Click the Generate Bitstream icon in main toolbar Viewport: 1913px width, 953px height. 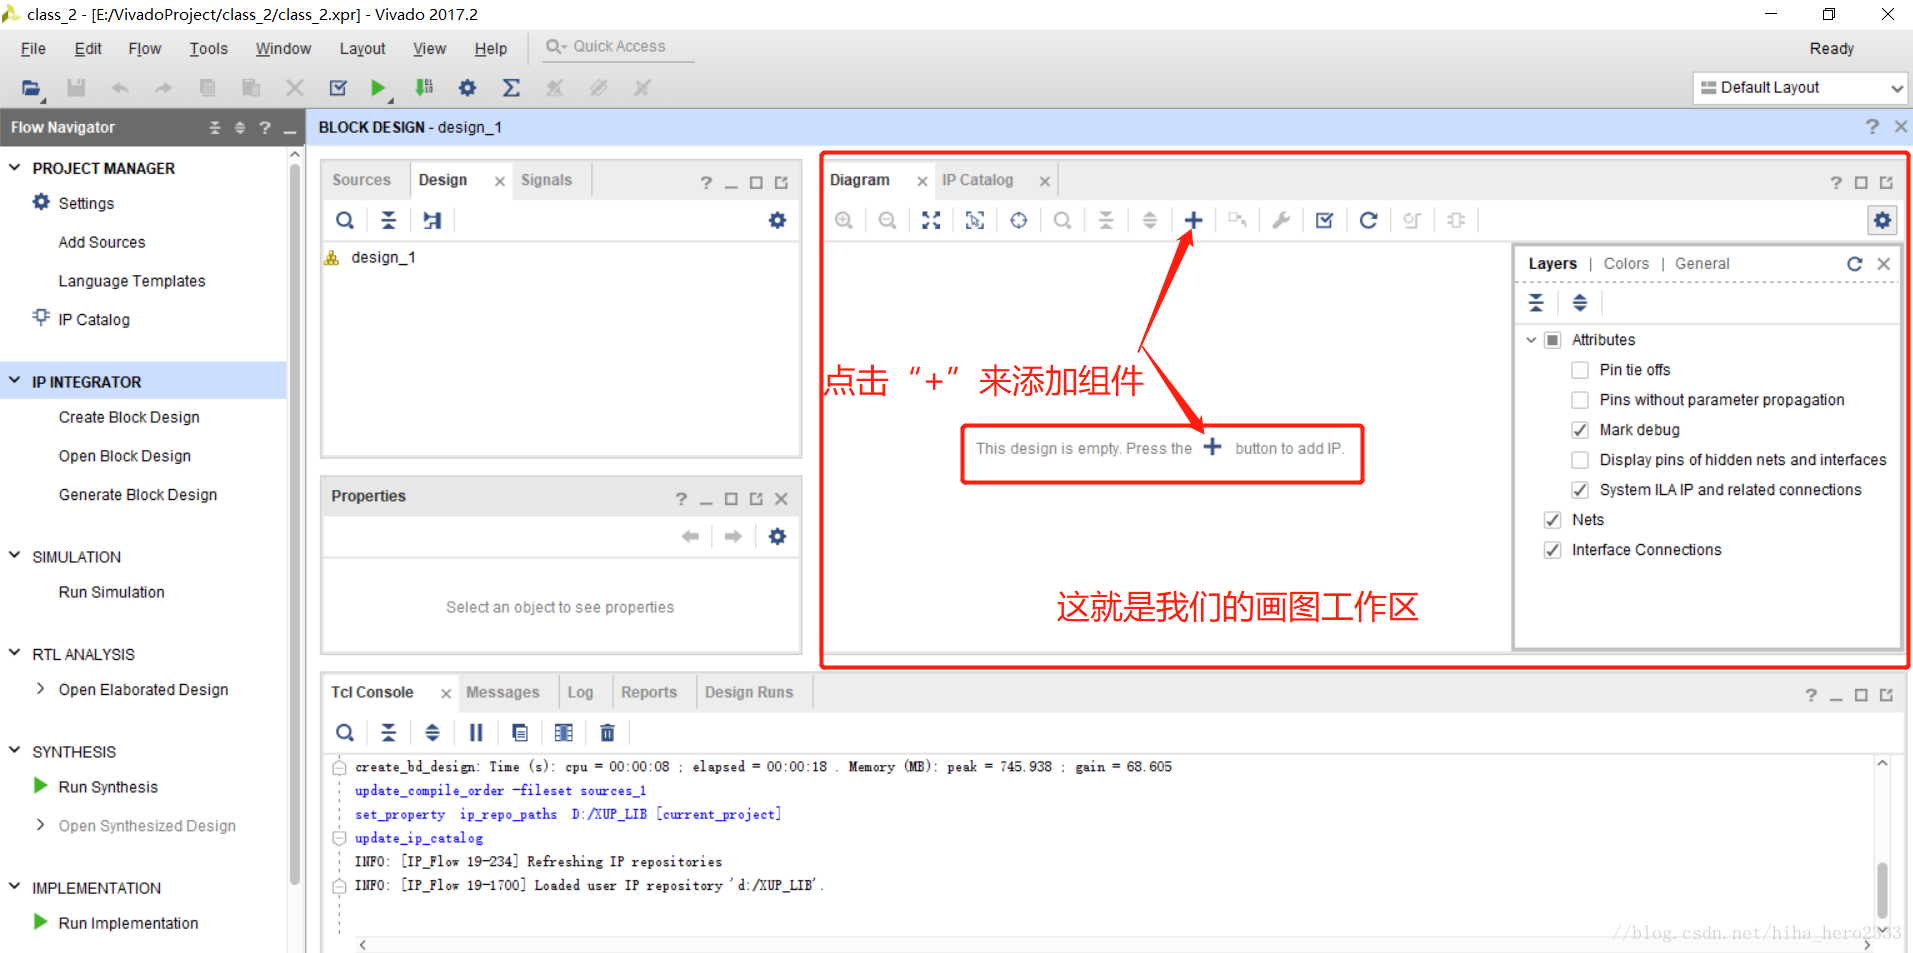pos(424,88)
